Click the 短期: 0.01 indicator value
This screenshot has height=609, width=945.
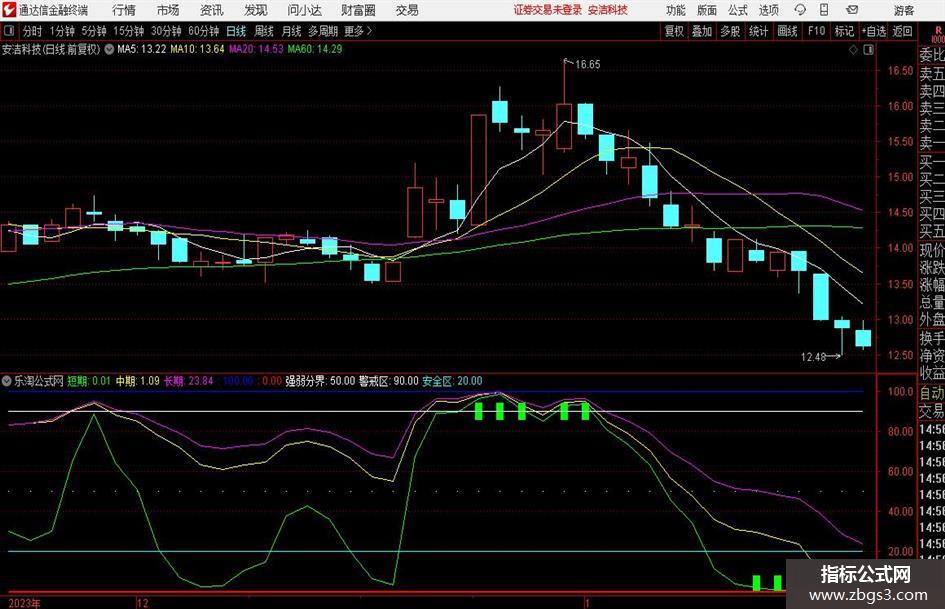tap(89, 381)
